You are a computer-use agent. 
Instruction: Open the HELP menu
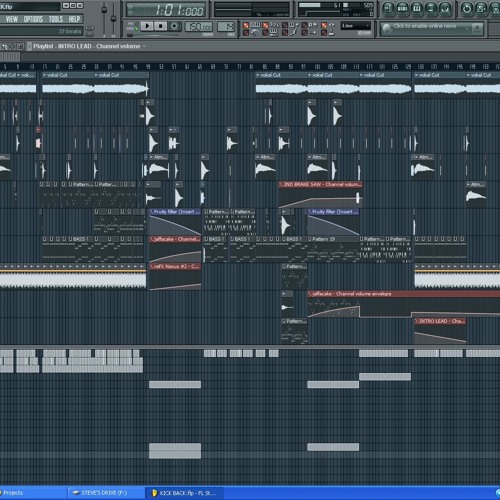point(74,19)
